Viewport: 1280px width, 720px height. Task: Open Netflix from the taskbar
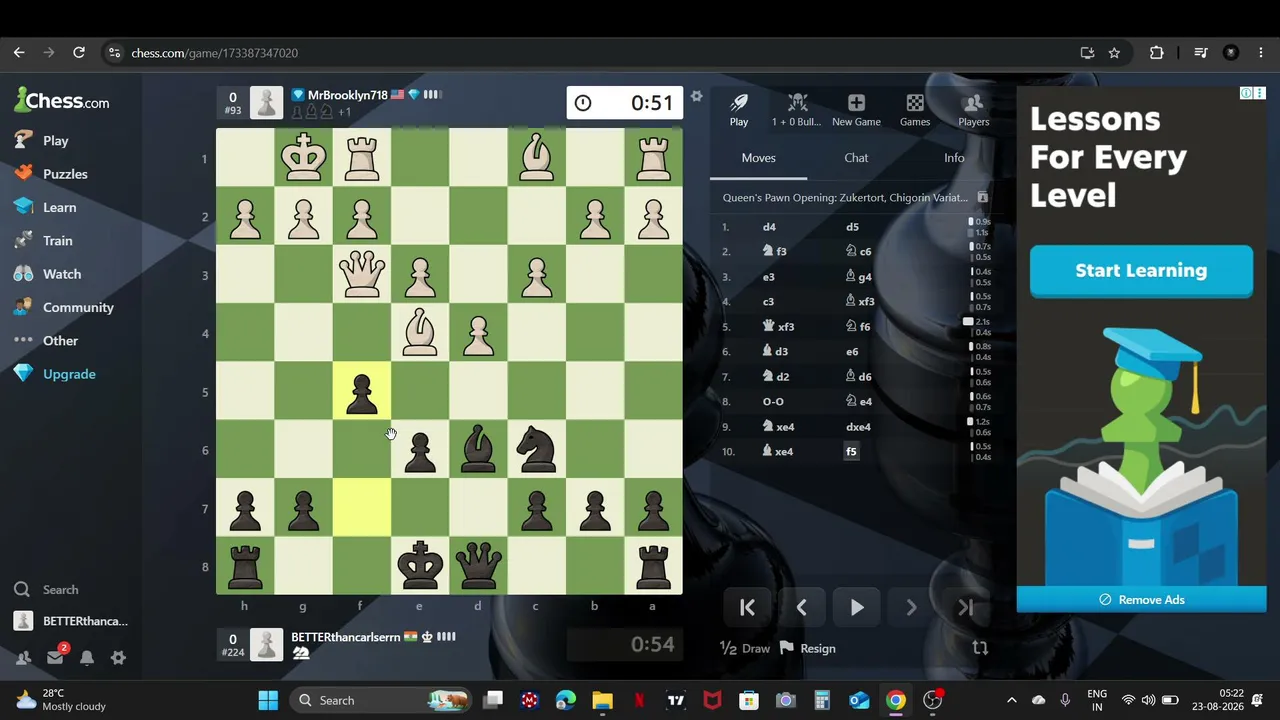639,700
